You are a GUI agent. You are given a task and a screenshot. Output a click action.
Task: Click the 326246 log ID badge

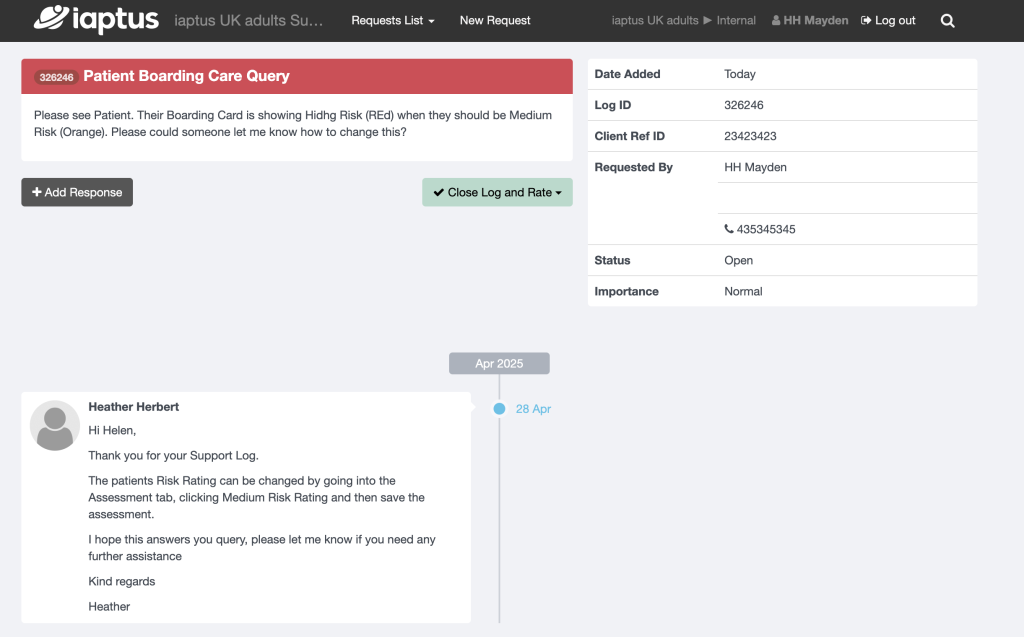tap(57, 77)
